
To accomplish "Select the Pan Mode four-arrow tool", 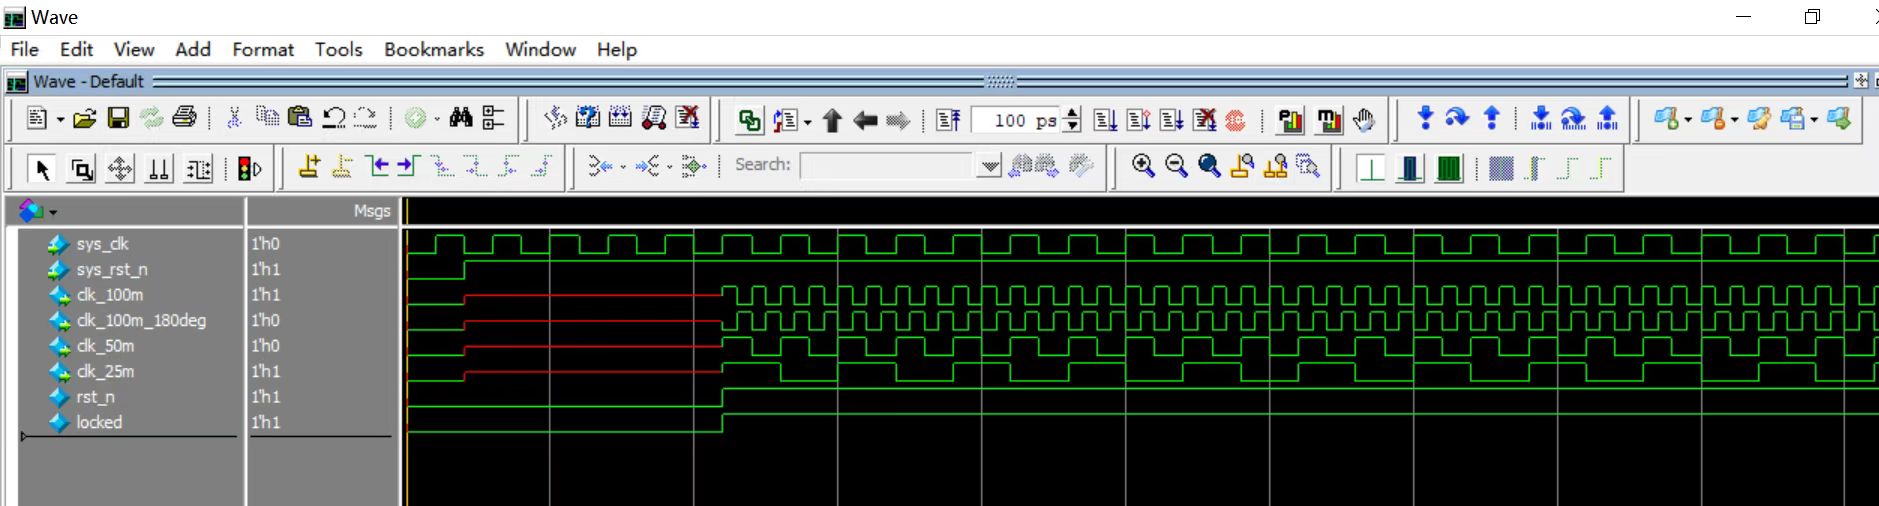I will click(120, 169).
